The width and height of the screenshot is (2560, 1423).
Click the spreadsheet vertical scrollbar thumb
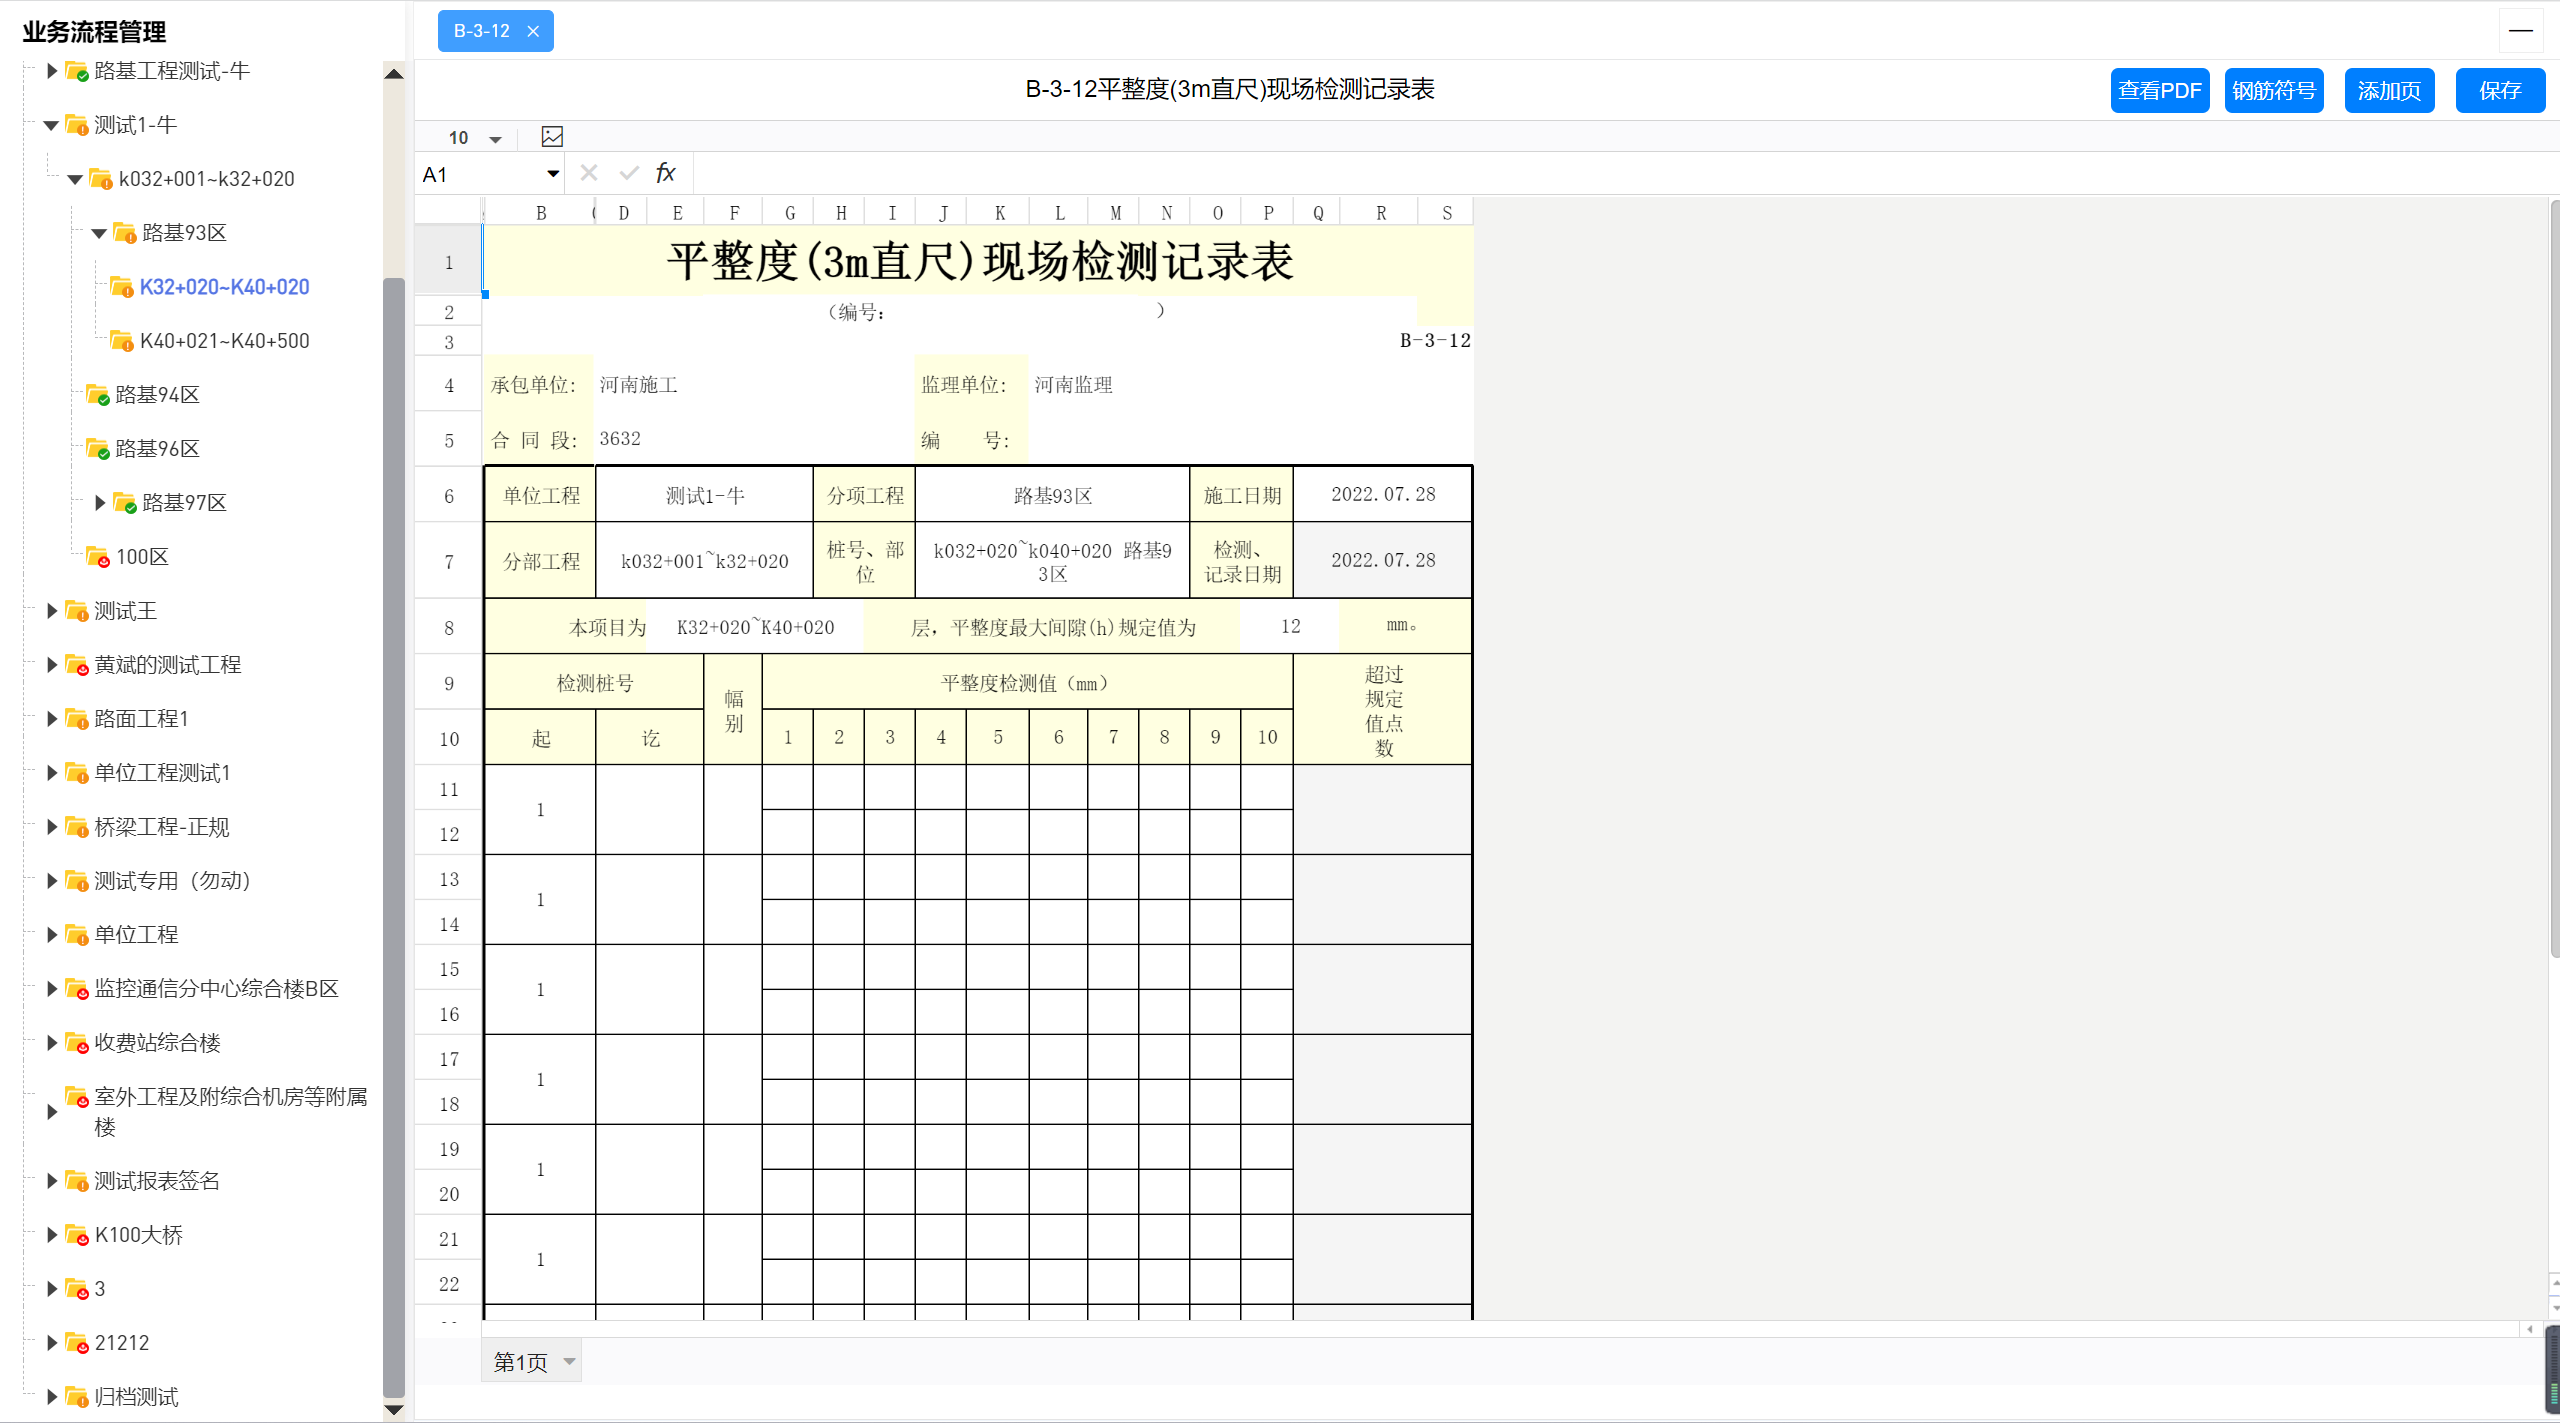pos(2554,580)
